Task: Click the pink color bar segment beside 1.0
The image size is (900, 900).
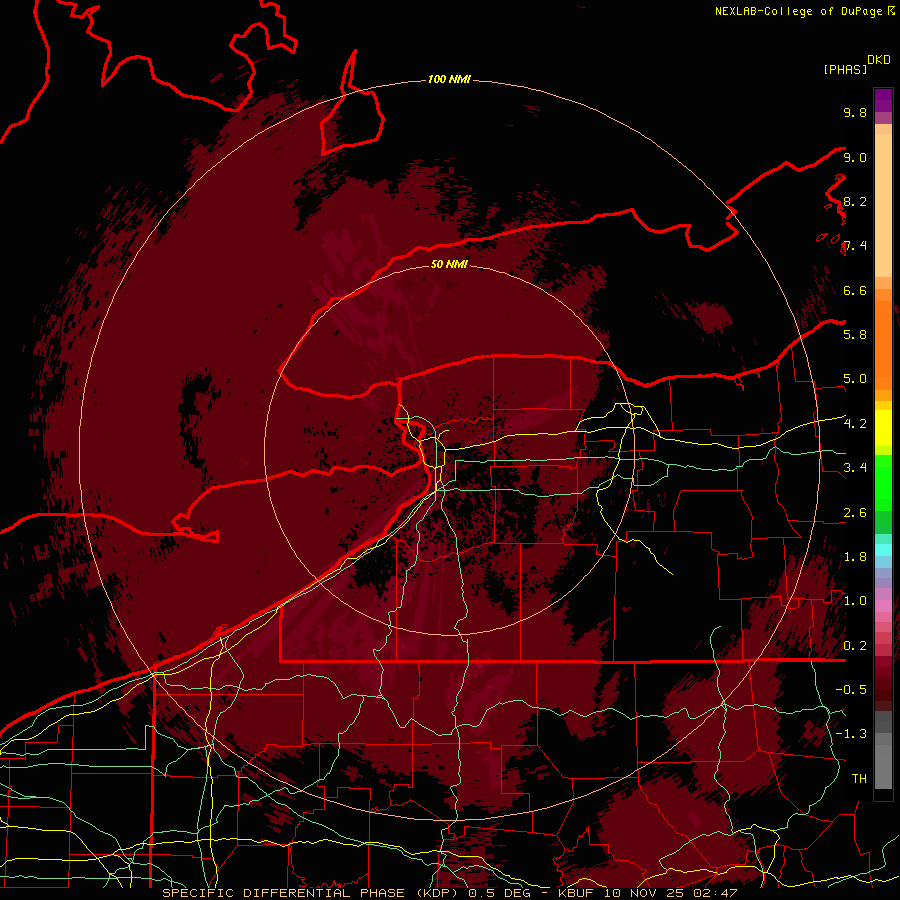Action: [883, 606]
